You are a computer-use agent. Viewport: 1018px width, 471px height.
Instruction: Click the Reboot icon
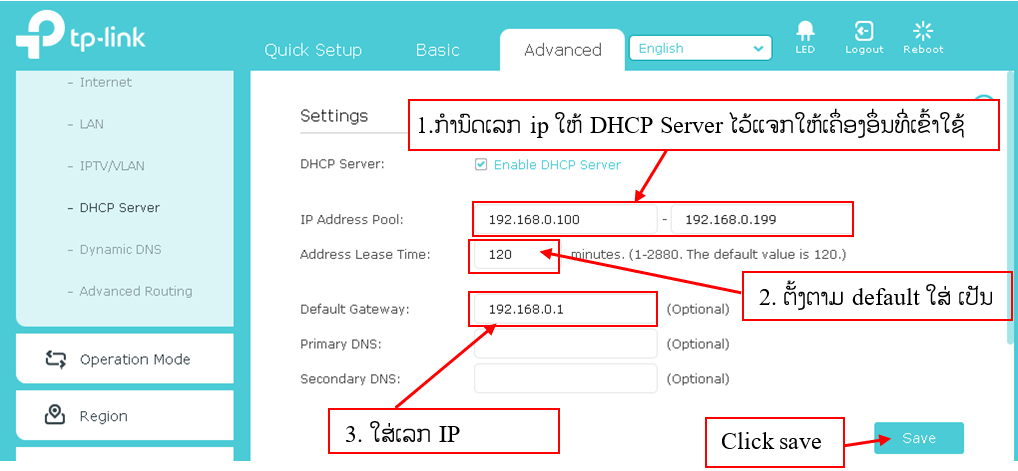coord(922,32)
